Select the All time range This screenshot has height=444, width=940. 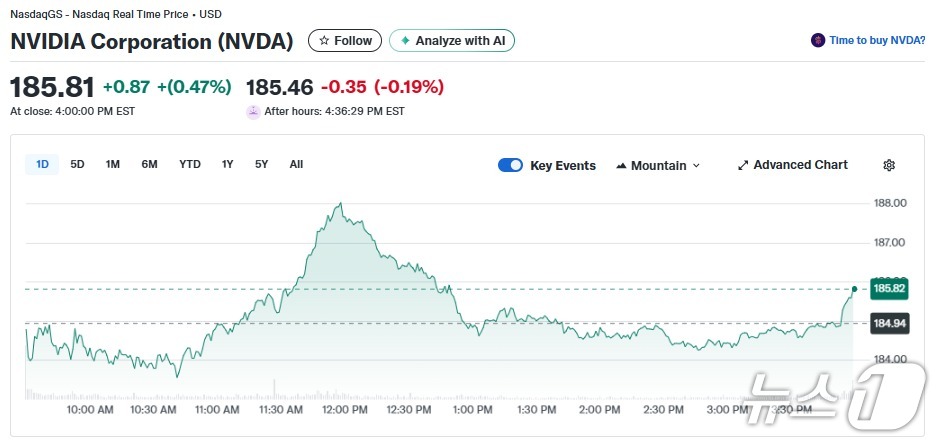click(296, 164)
